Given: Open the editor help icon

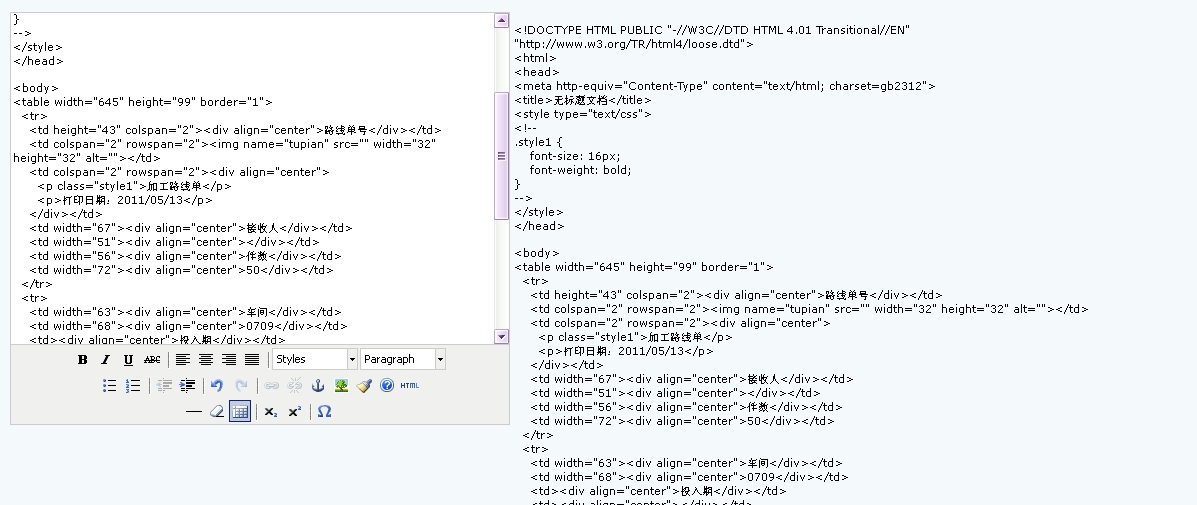Looking at the screenshot, I should [x=387, y=386].
